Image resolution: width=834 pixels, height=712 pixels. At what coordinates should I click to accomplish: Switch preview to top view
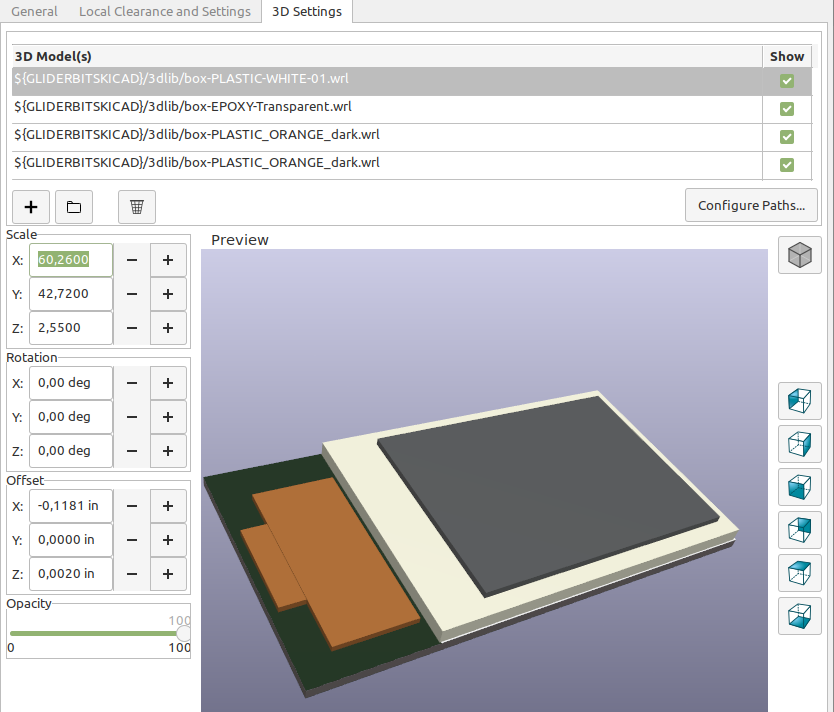pyautogui.click(x=799, y=573)
